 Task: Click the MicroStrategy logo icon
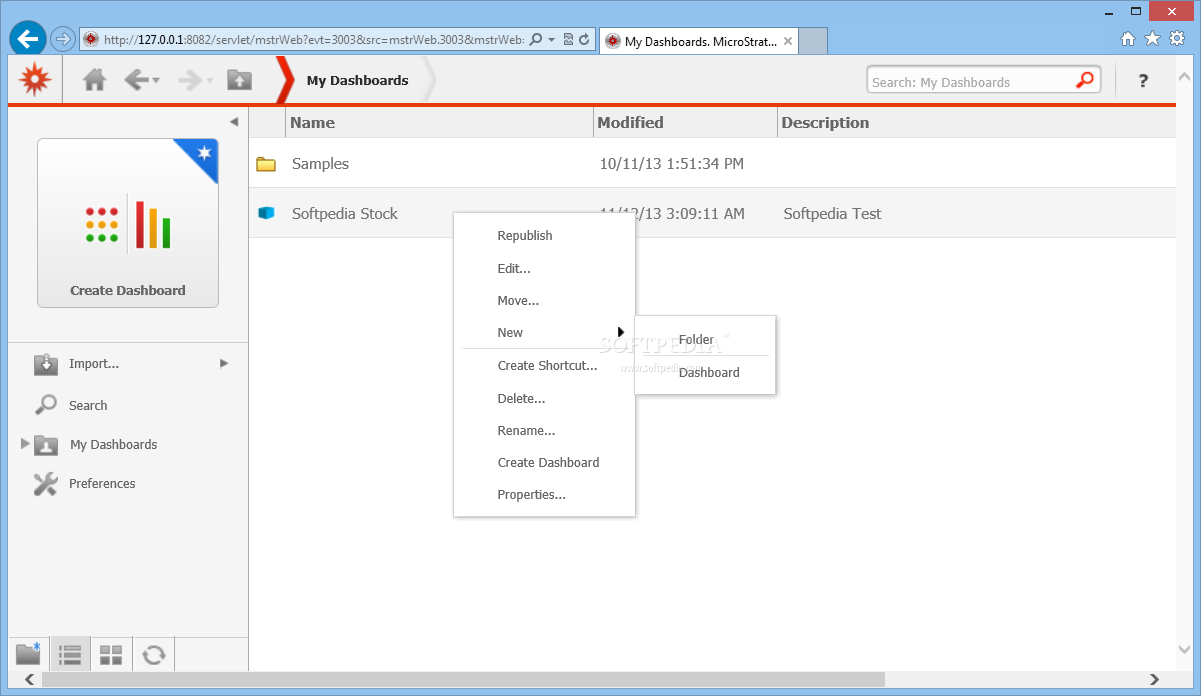click(35, 79)
